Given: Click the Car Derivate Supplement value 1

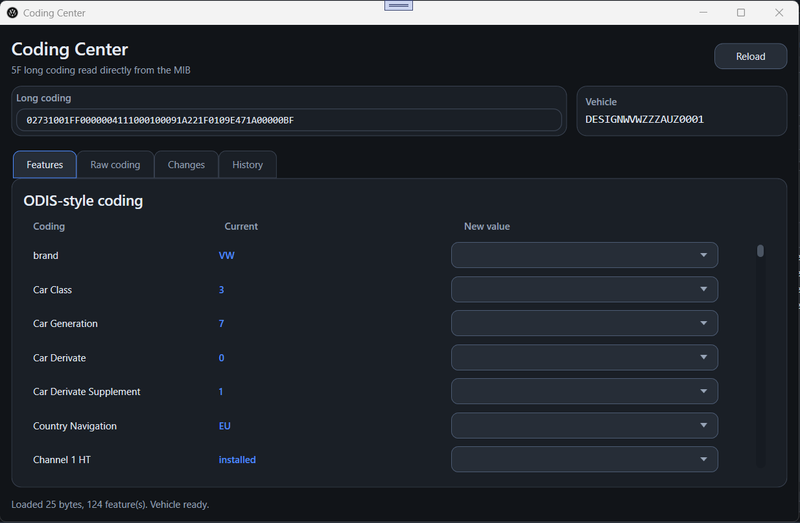Looking at the screenshot, I should point(221,392).
